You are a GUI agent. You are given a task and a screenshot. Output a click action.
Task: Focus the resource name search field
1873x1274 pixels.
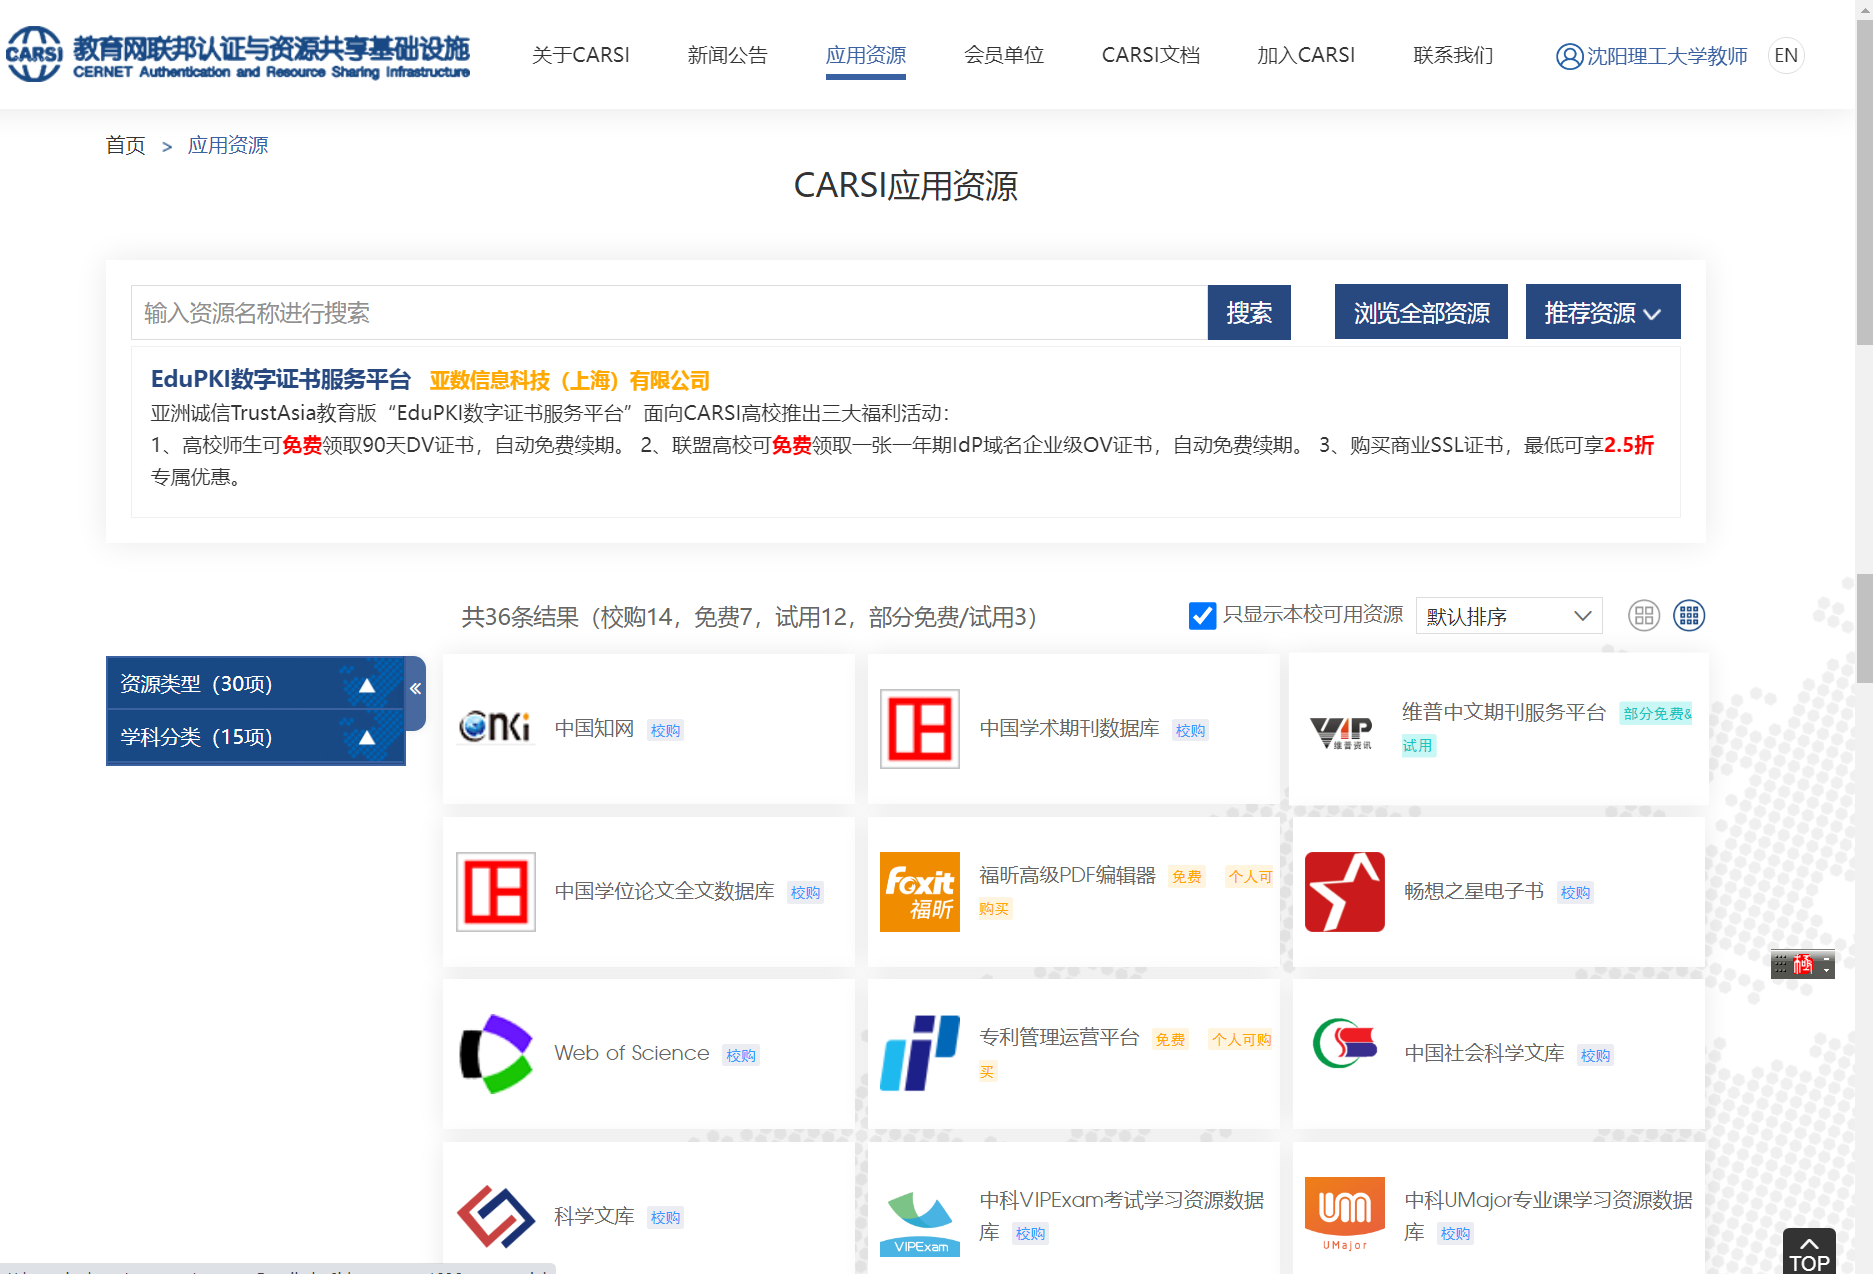pos(669,313)
